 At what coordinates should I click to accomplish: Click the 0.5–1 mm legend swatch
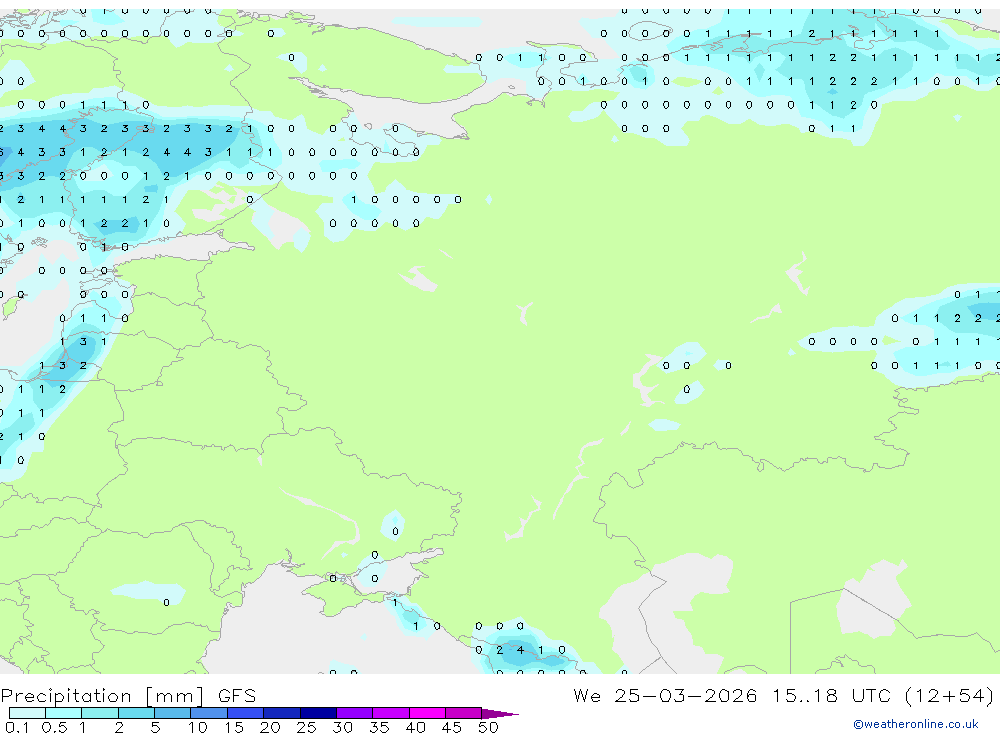(64, 713)
